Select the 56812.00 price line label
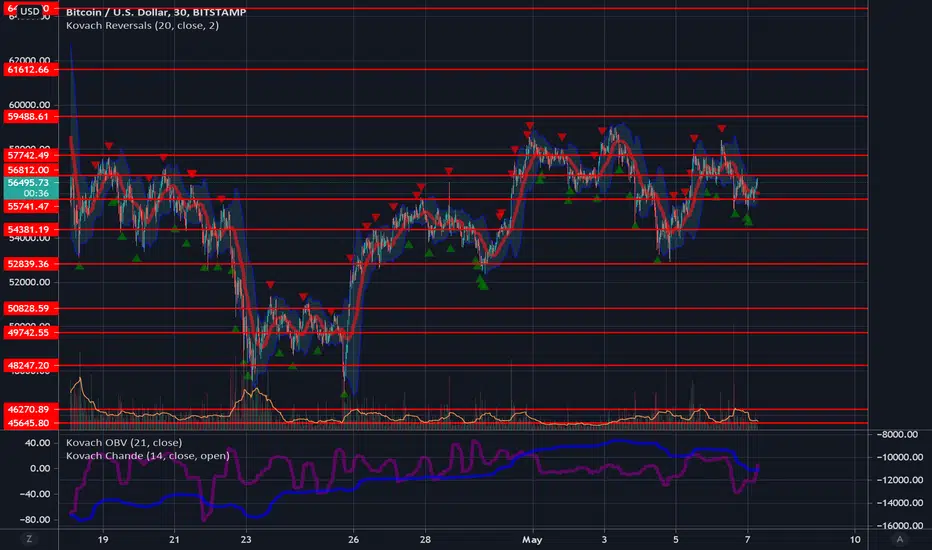This screenshot has height=550, width=932. [x=31, y=170]
